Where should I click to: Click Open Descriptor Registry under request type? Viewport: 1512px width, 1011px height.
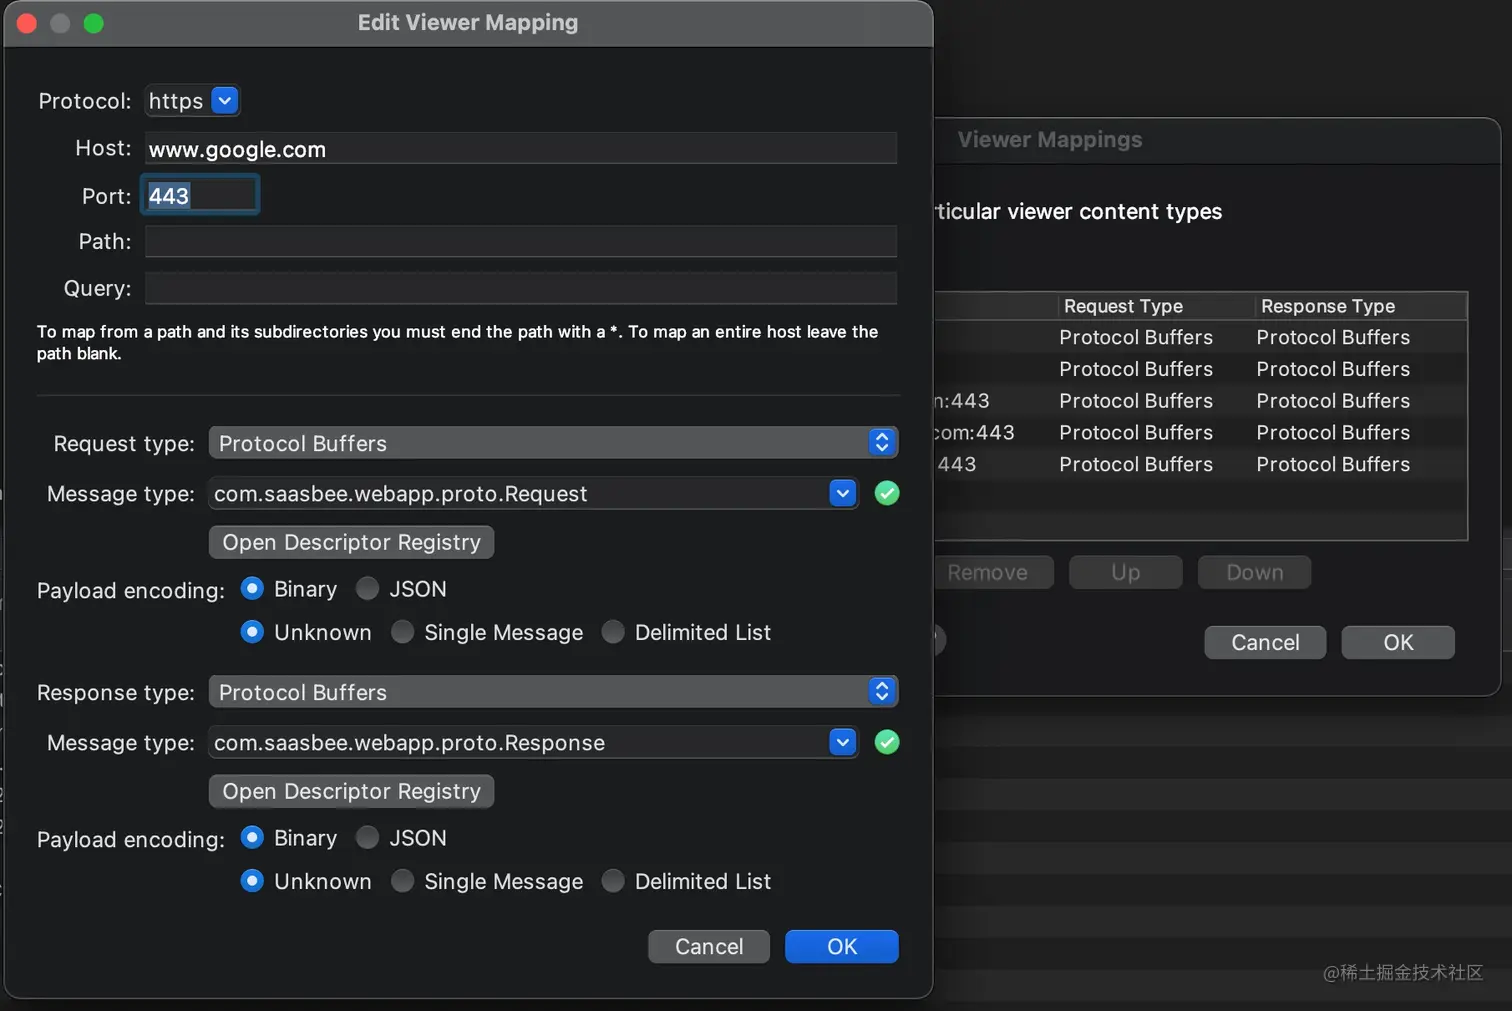pos(351,542)
